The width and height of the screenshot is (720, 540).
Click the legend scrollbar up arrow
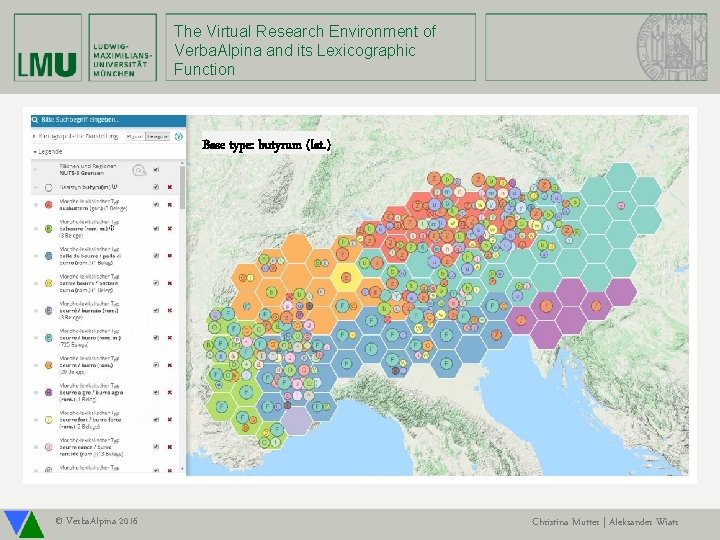pos(182,163)
